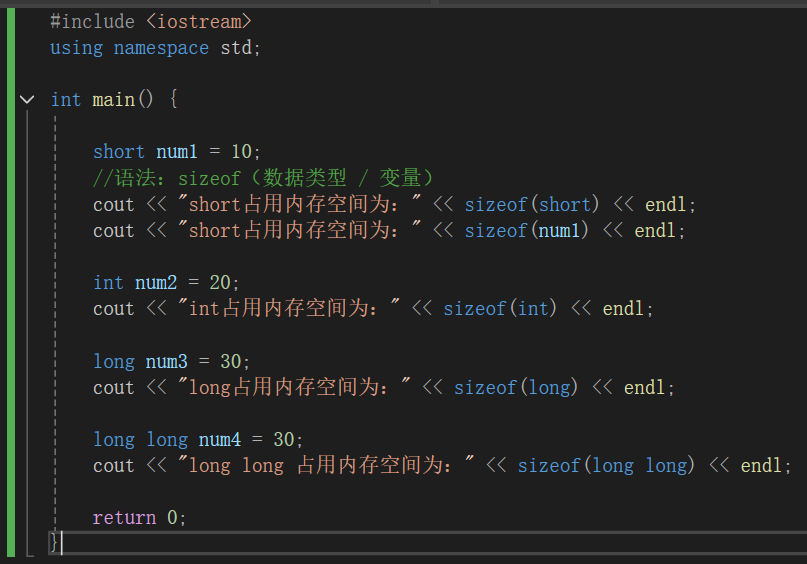Click 'long long num4 = 30;' declaration
This screenshot has height=564, width=807.
(x=198, y=439)
